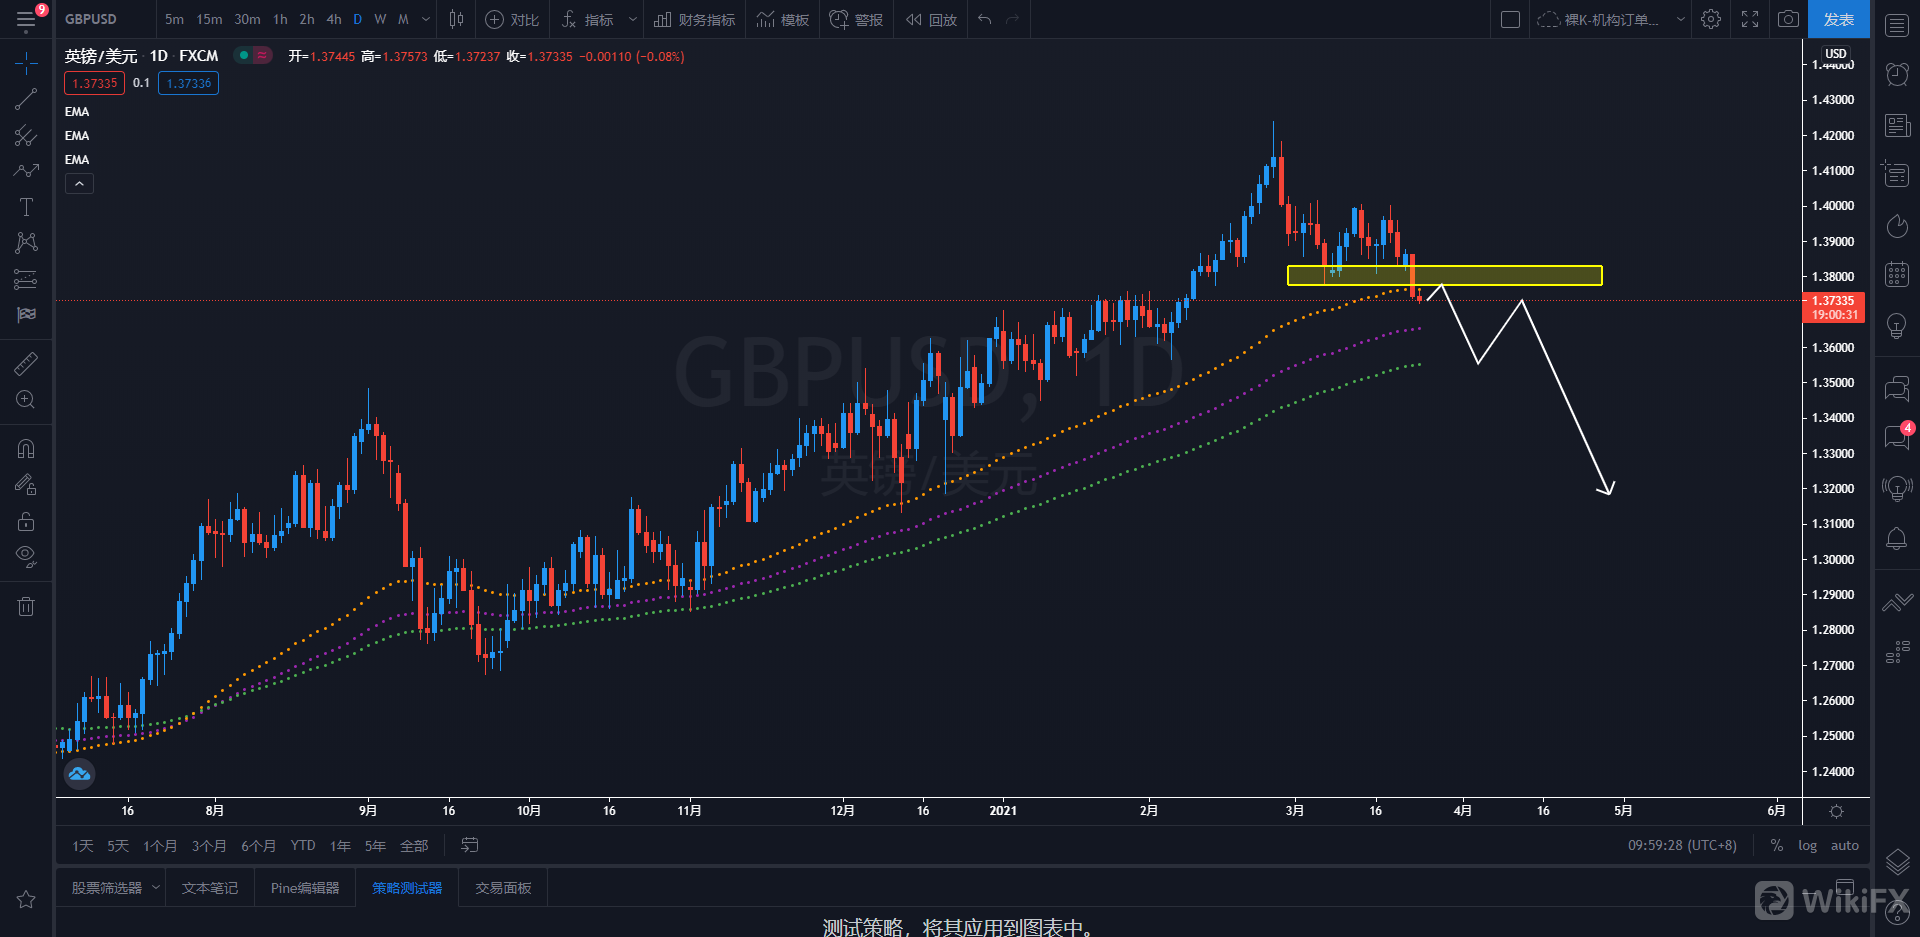Image resolution: width=1920 pixels, height=937 pixels.
Task: Click the blue 发表 publish button
Action: click(x=1838, y=19)
